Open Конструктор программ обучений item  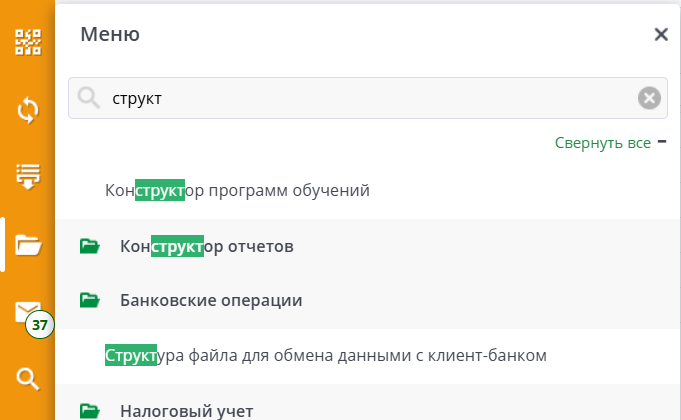[237, 190]
